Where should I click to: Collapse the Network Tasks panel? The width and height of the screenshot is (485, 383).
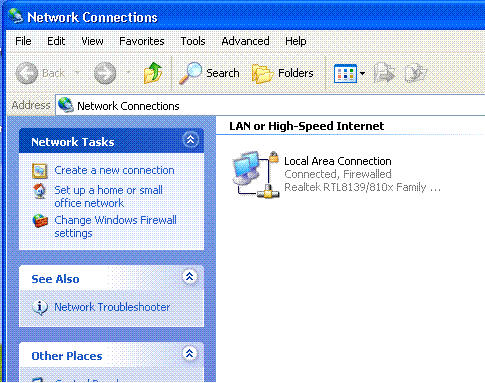point(190,140)
